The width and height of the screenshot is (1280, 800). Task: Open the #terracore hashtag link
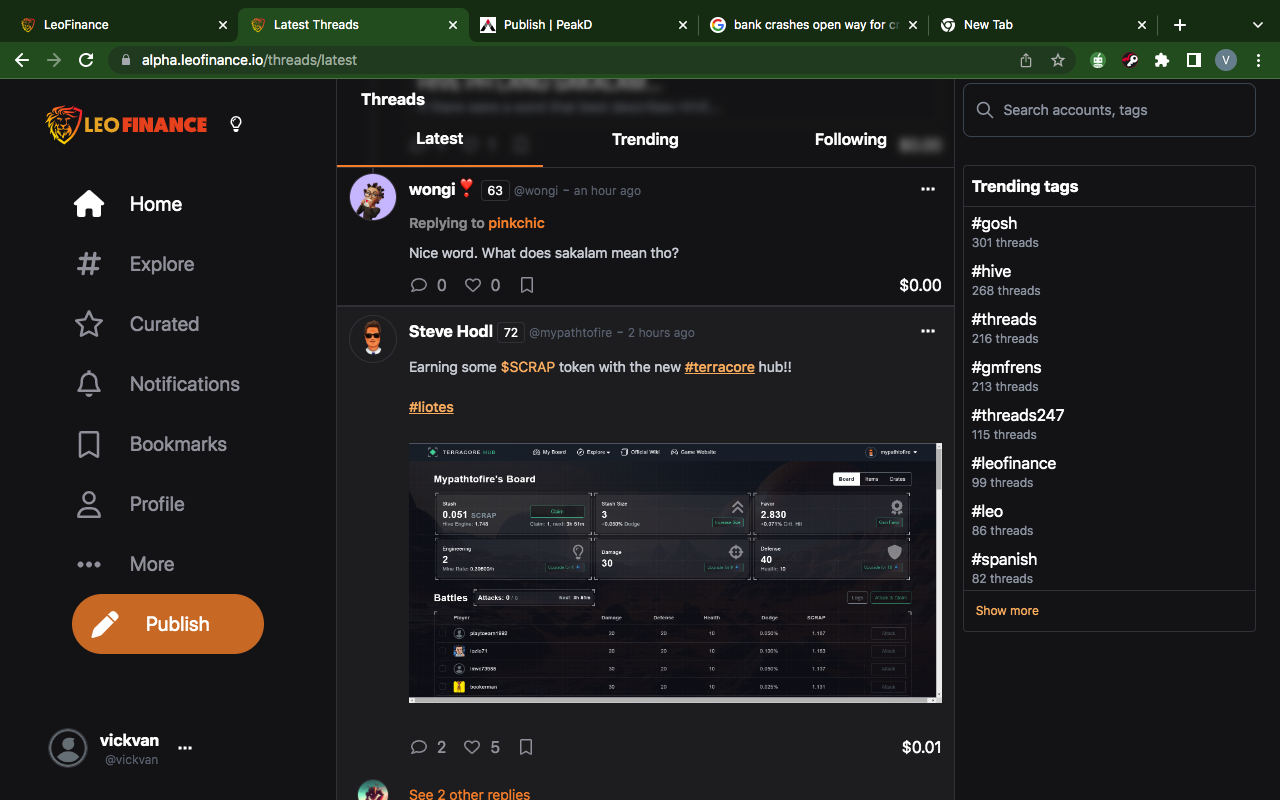719,367
